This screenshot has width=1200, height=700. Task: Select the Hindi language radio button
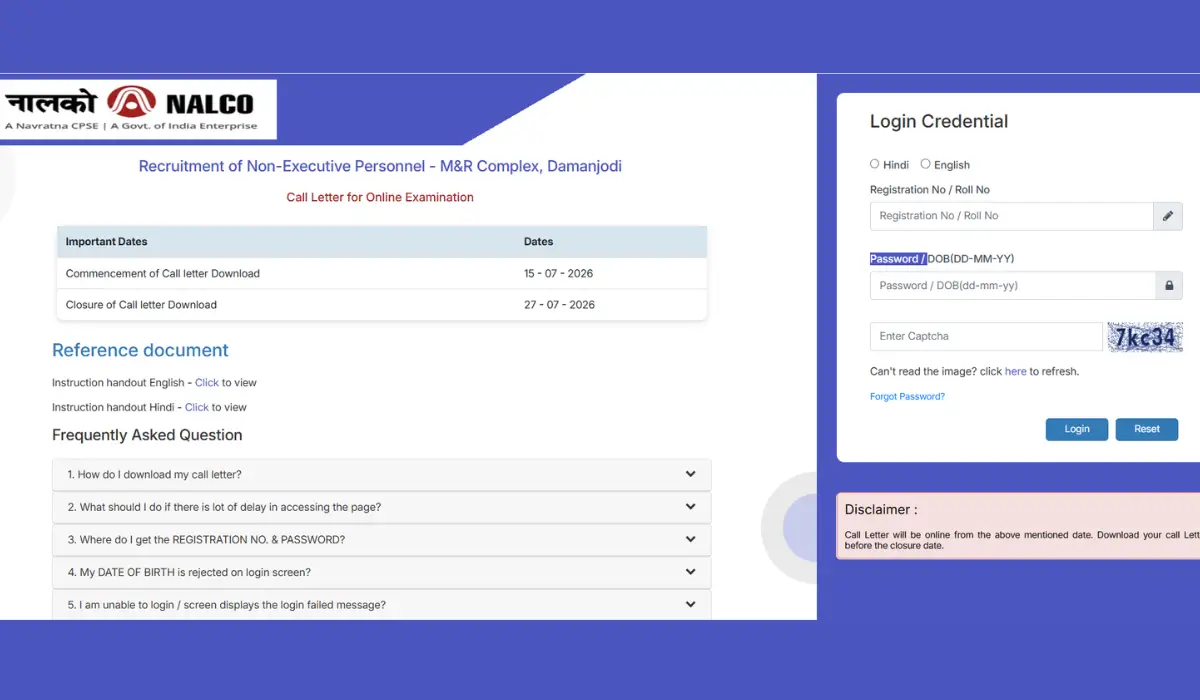tap(875, 164)
